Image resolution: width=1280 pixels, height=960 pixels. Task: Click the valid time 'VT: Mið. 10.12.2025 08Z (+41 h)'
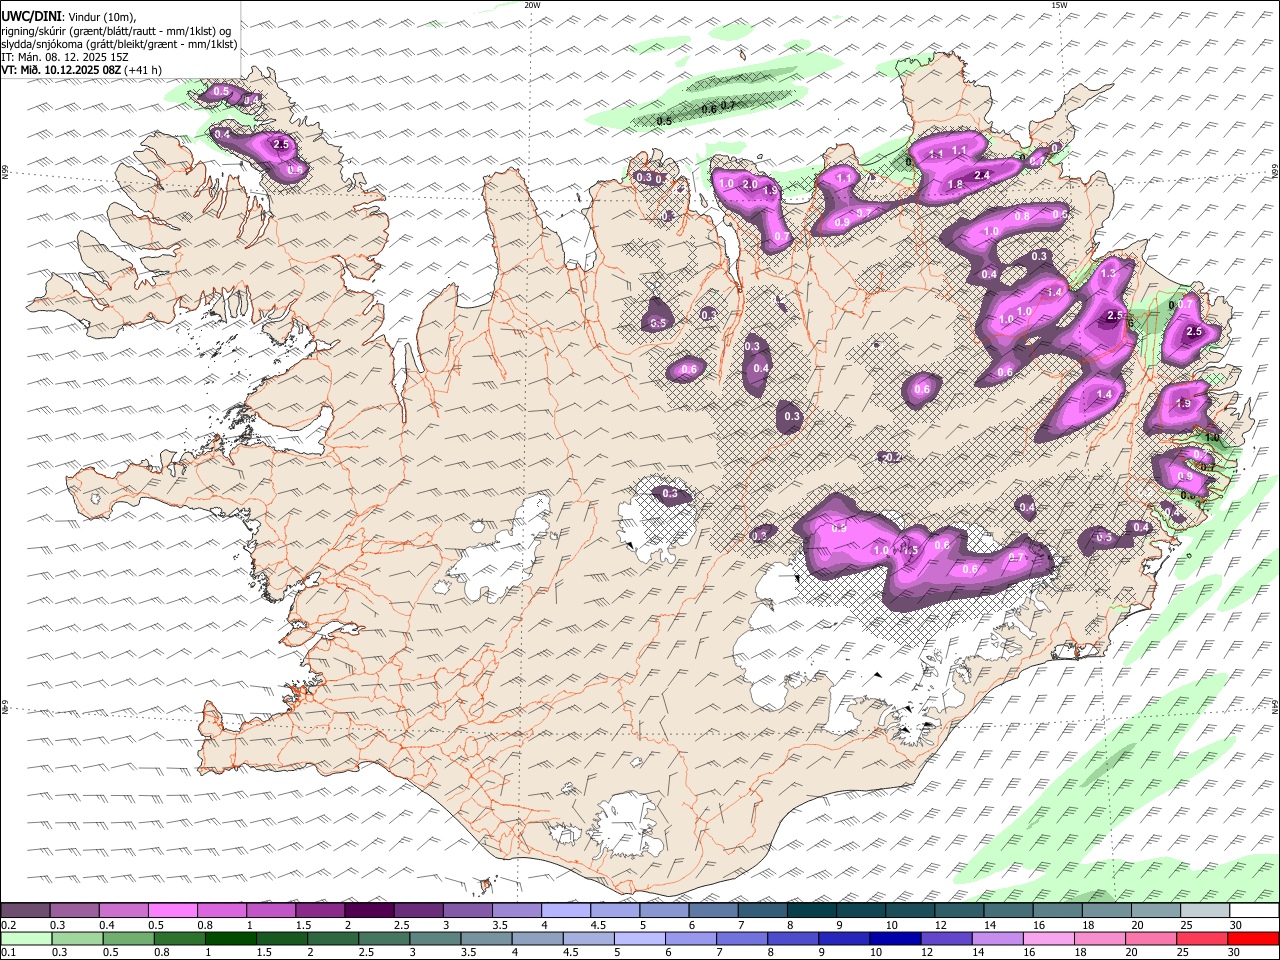81,70
